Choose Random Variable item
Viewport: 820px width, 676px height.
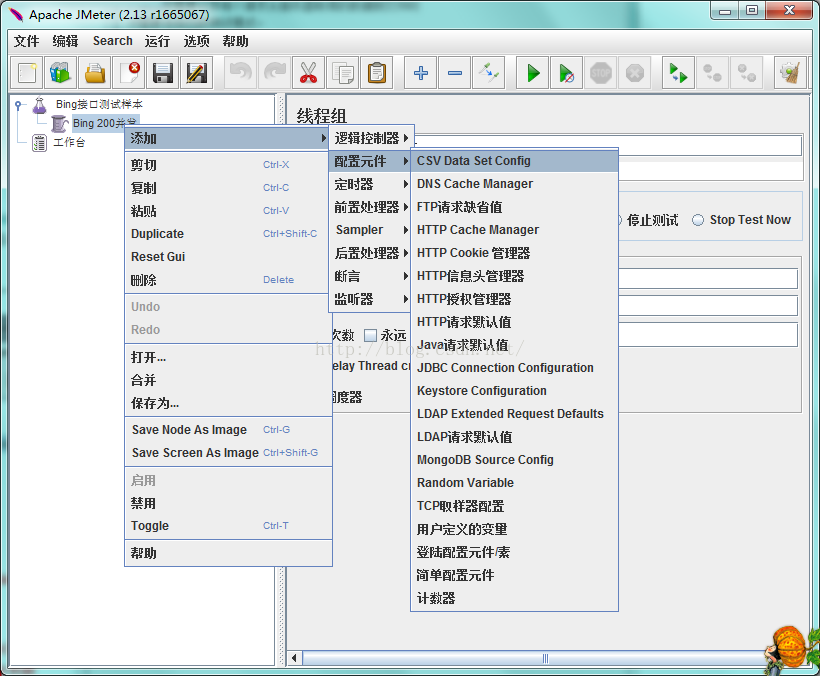pos(515,483)
